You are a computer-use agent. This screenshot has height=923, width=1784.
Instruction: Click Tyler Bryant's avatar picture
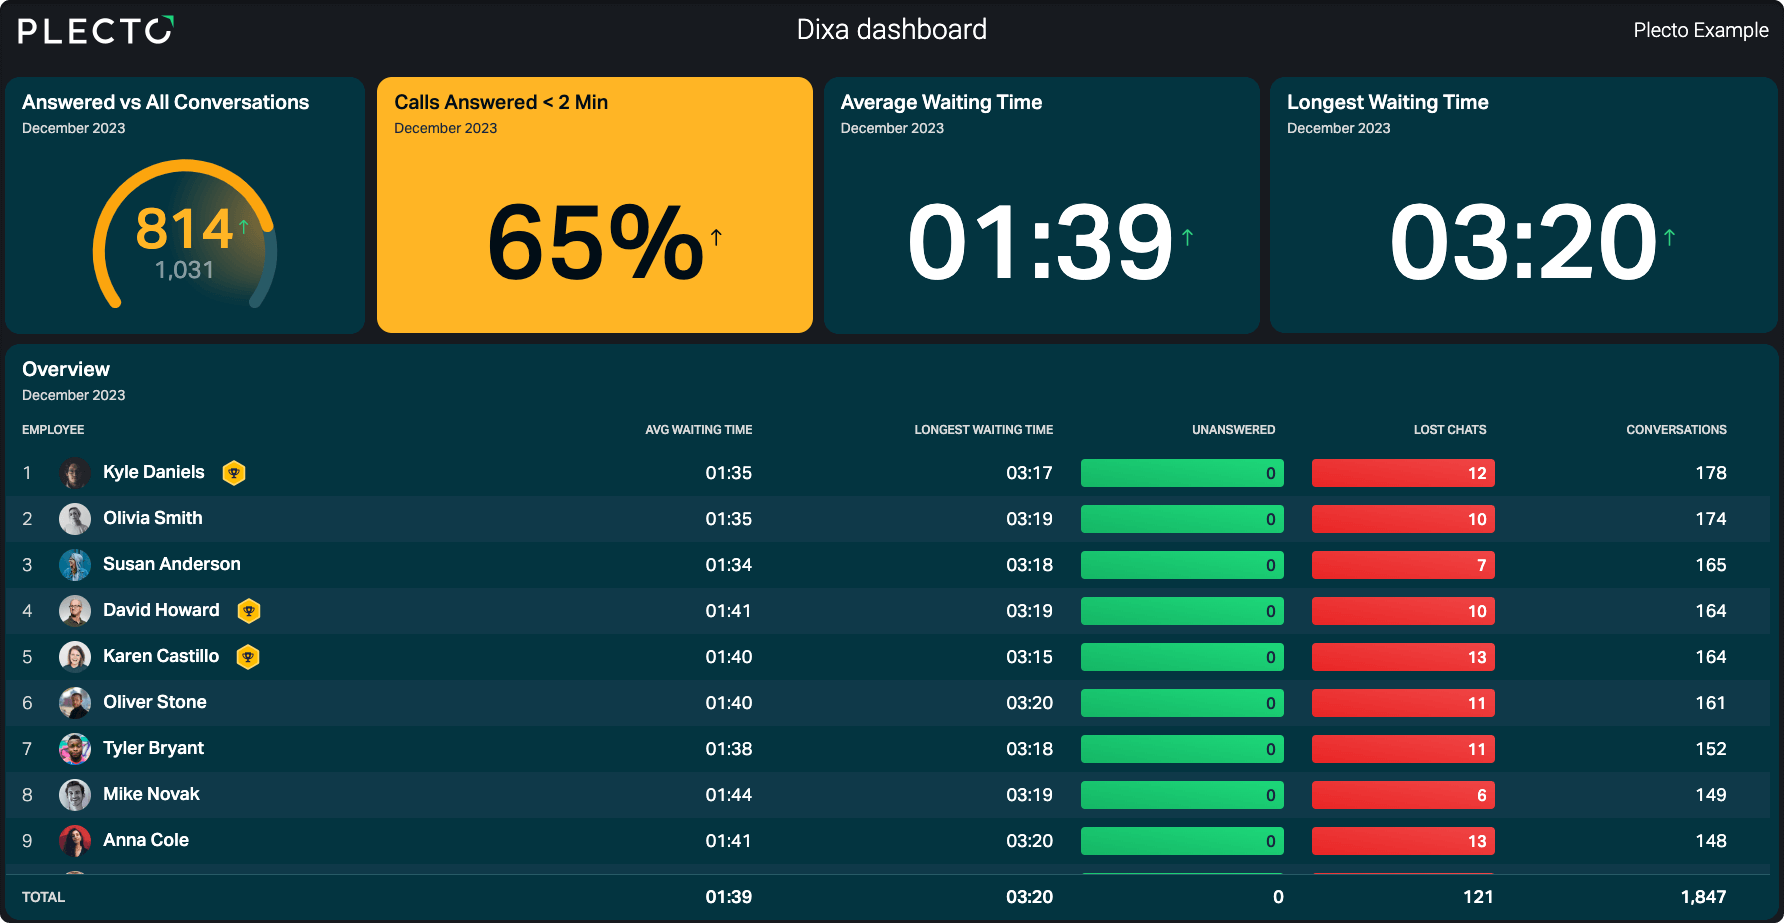point(75,749)
